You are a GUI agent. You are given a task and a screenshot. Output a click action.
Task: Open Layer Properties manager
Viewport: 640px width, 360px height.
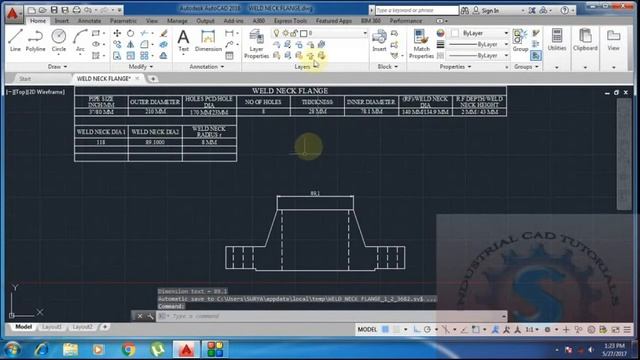point(256,44)
